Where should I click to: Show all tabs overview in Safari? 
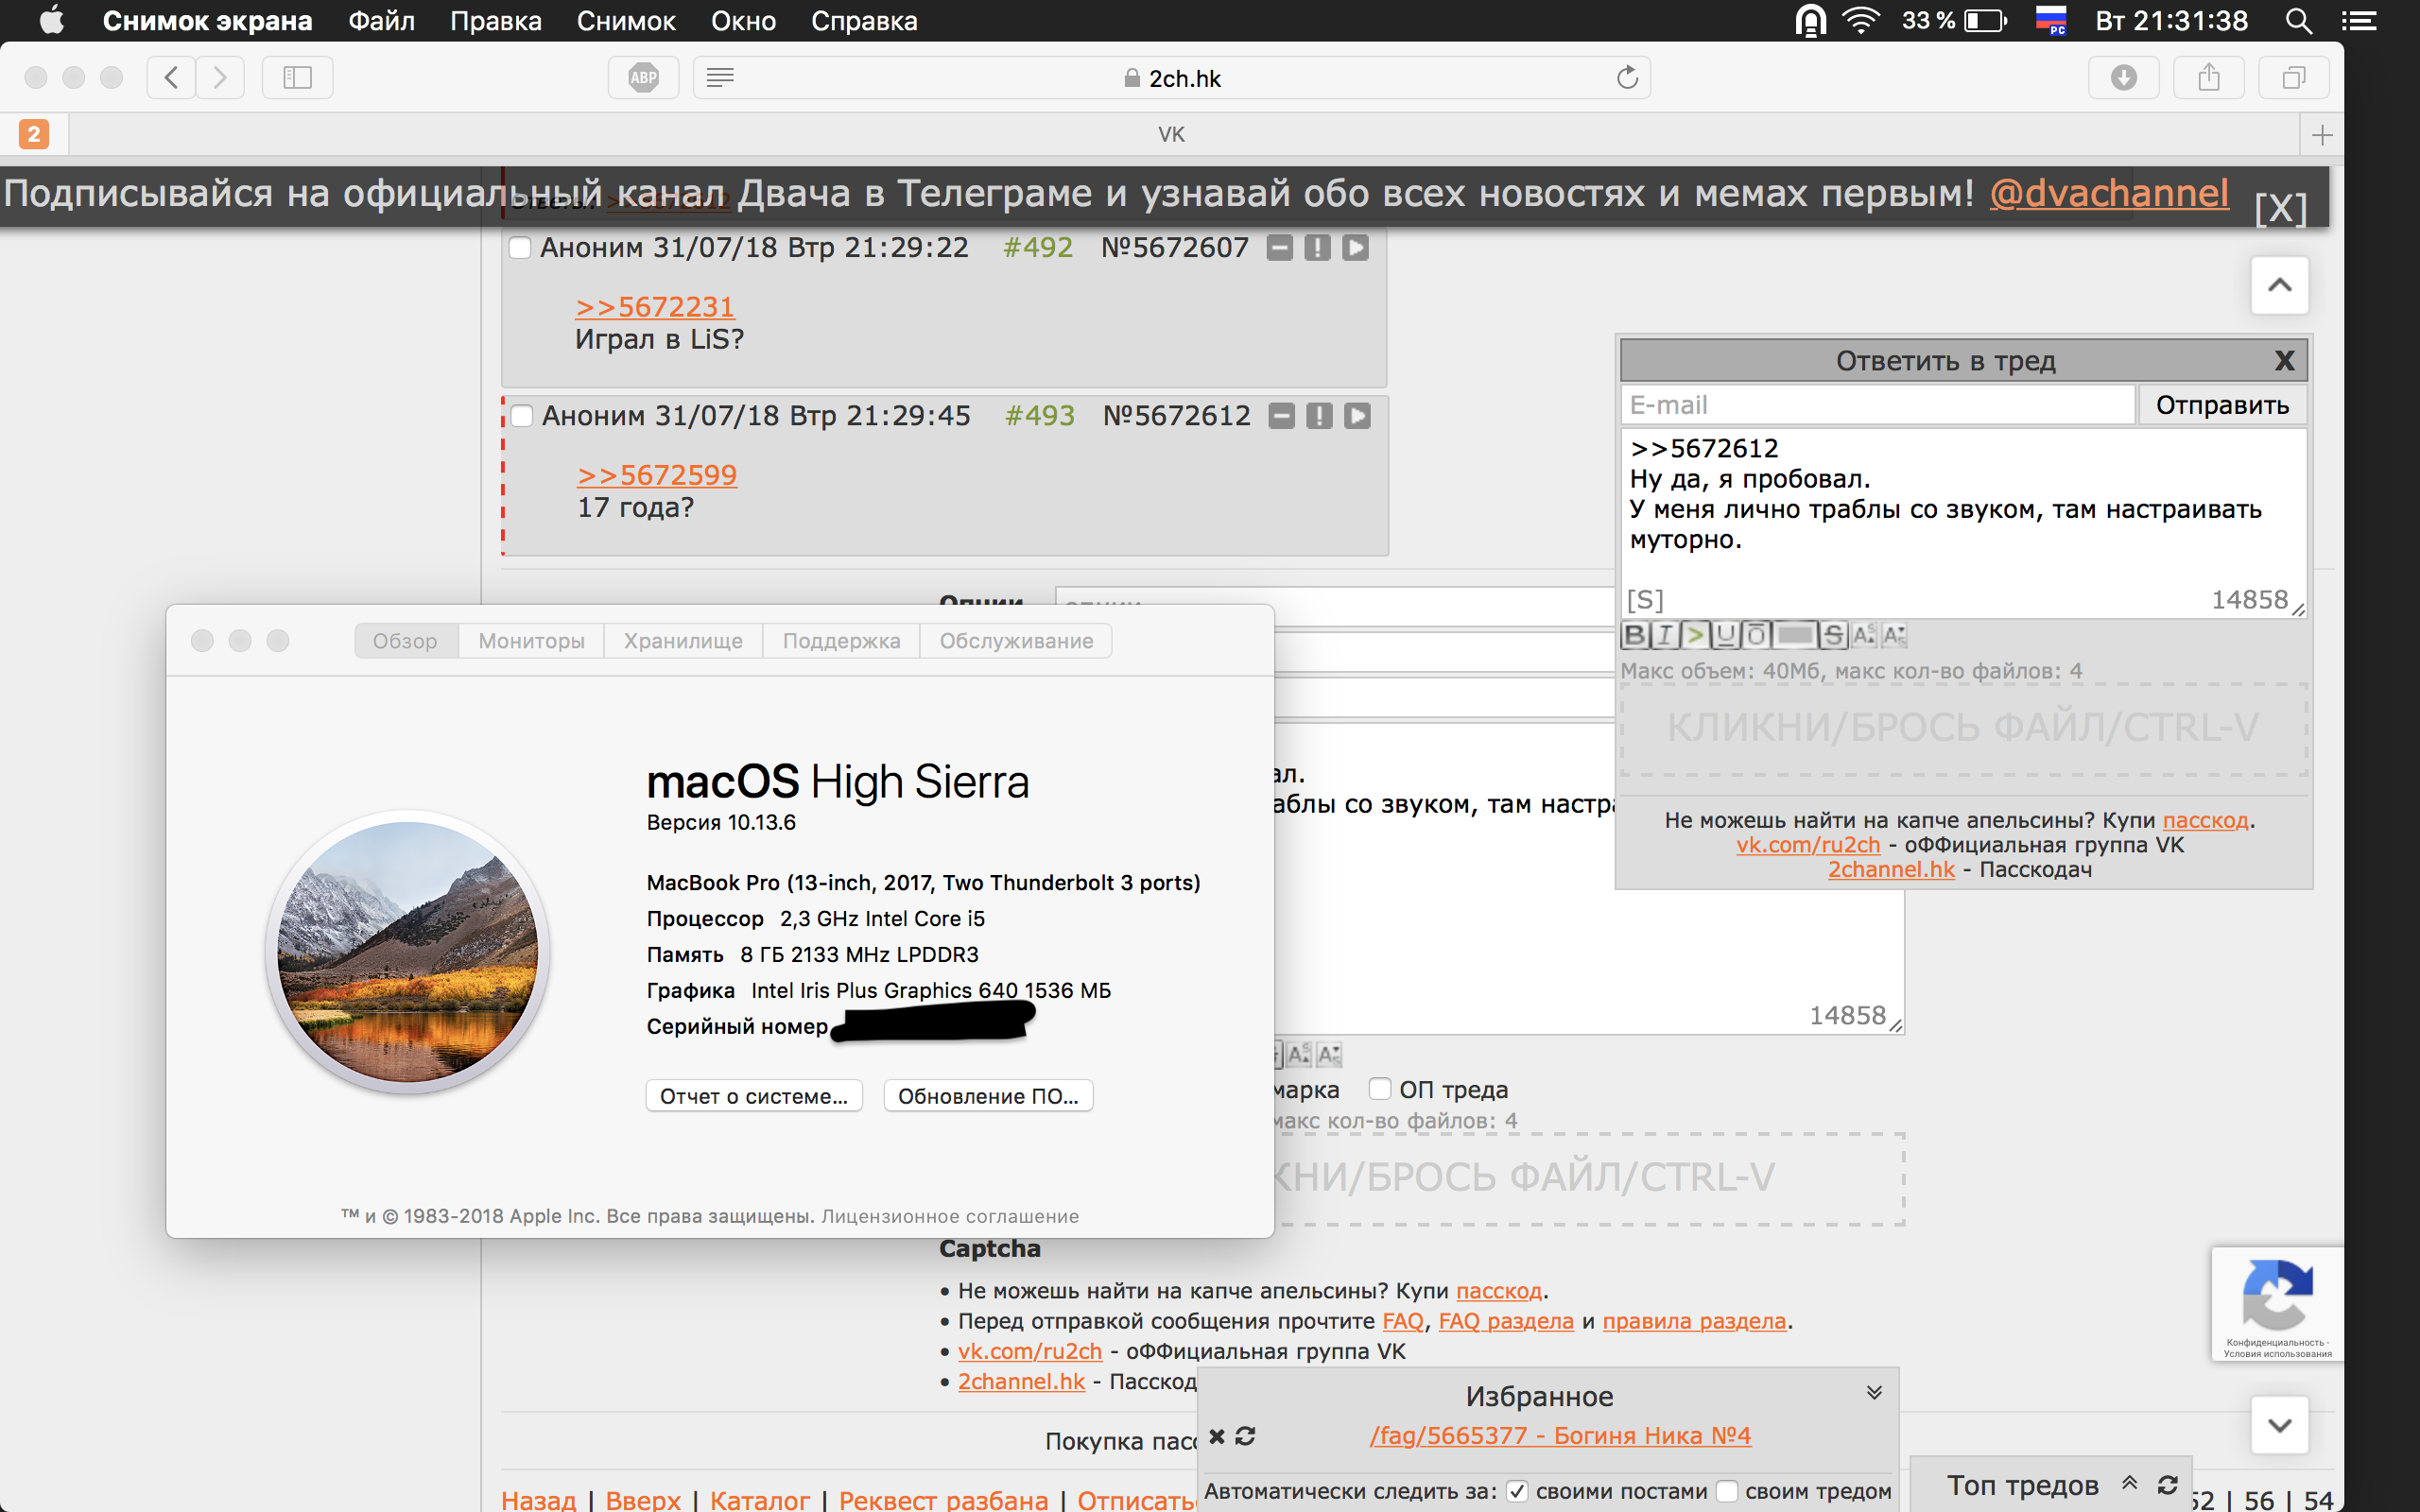pyautogui.click(x=2293, y=77)
